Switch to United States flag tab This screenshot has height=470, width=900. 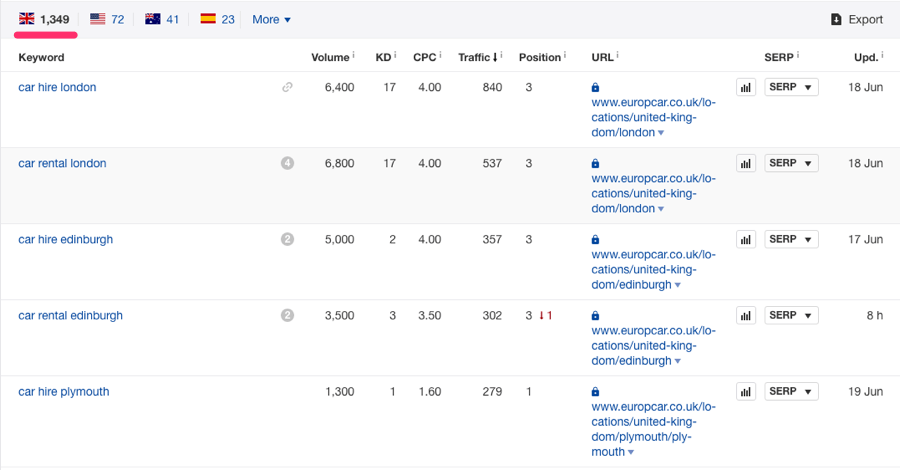[107, 19]
